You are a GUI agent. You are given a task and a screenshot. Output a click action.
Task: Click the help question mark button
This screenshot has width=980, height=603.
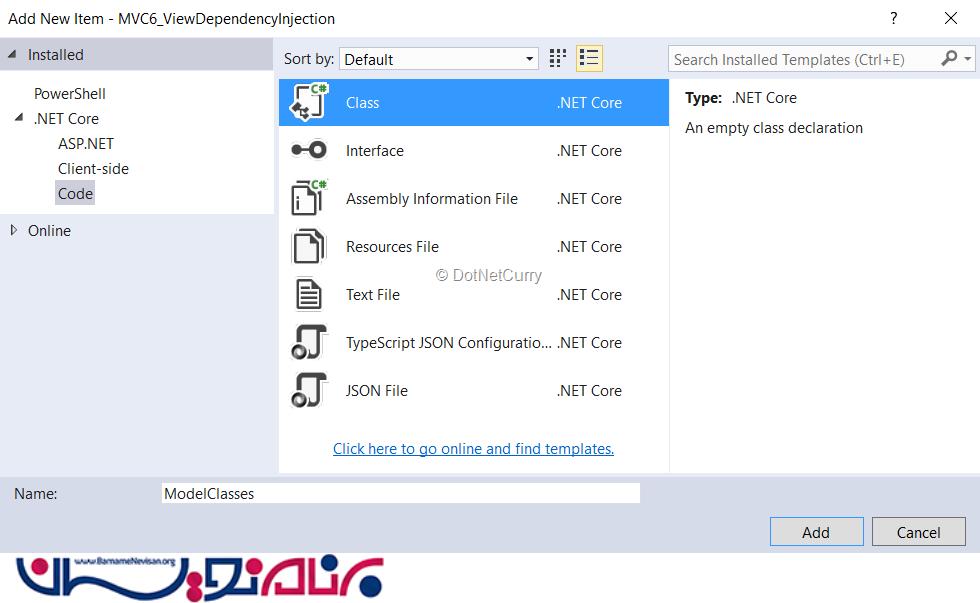pyautogui.click(x=894, y=18)
